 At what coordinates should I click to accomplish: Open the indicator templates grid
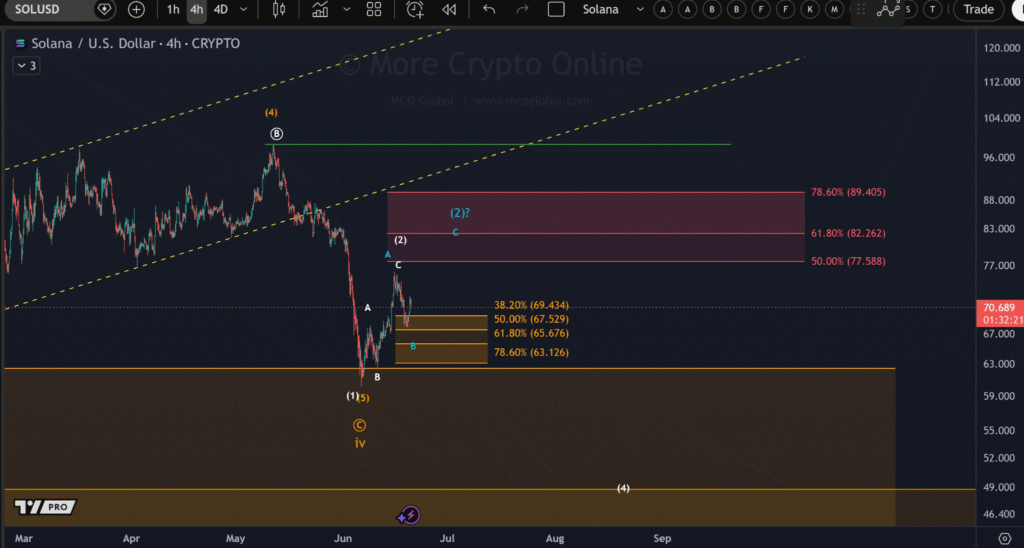click(374, 10)
